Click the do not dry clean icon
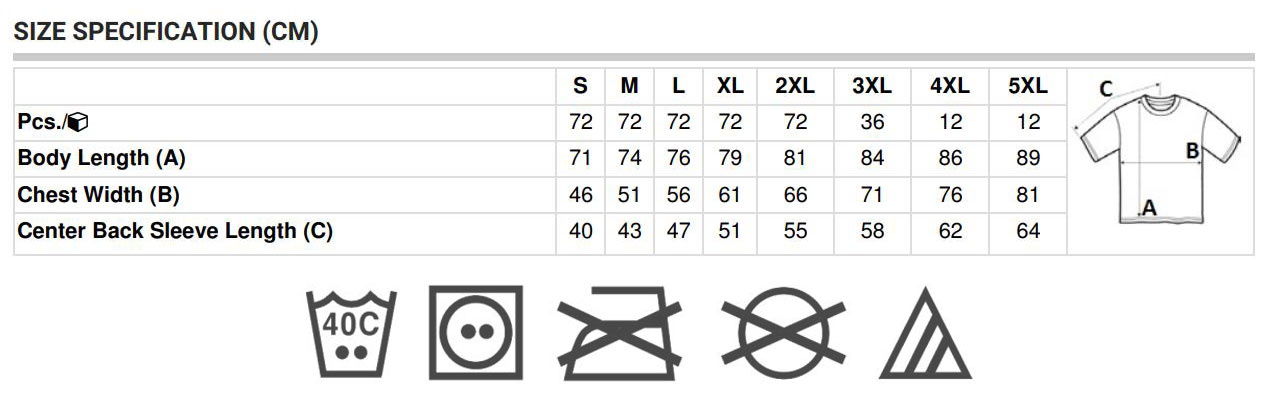The width and height of the screenshot is (1280, 404). click(783, 332)
